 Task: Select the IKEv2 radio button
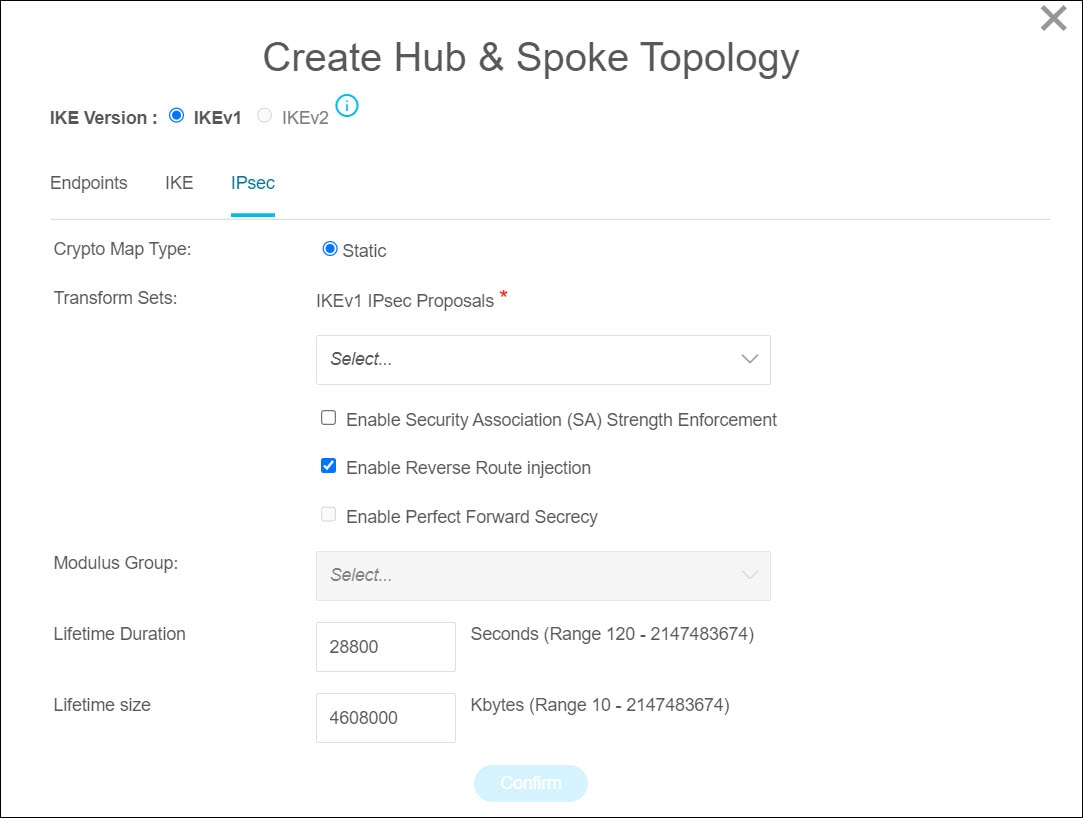[x=264, y=115]
